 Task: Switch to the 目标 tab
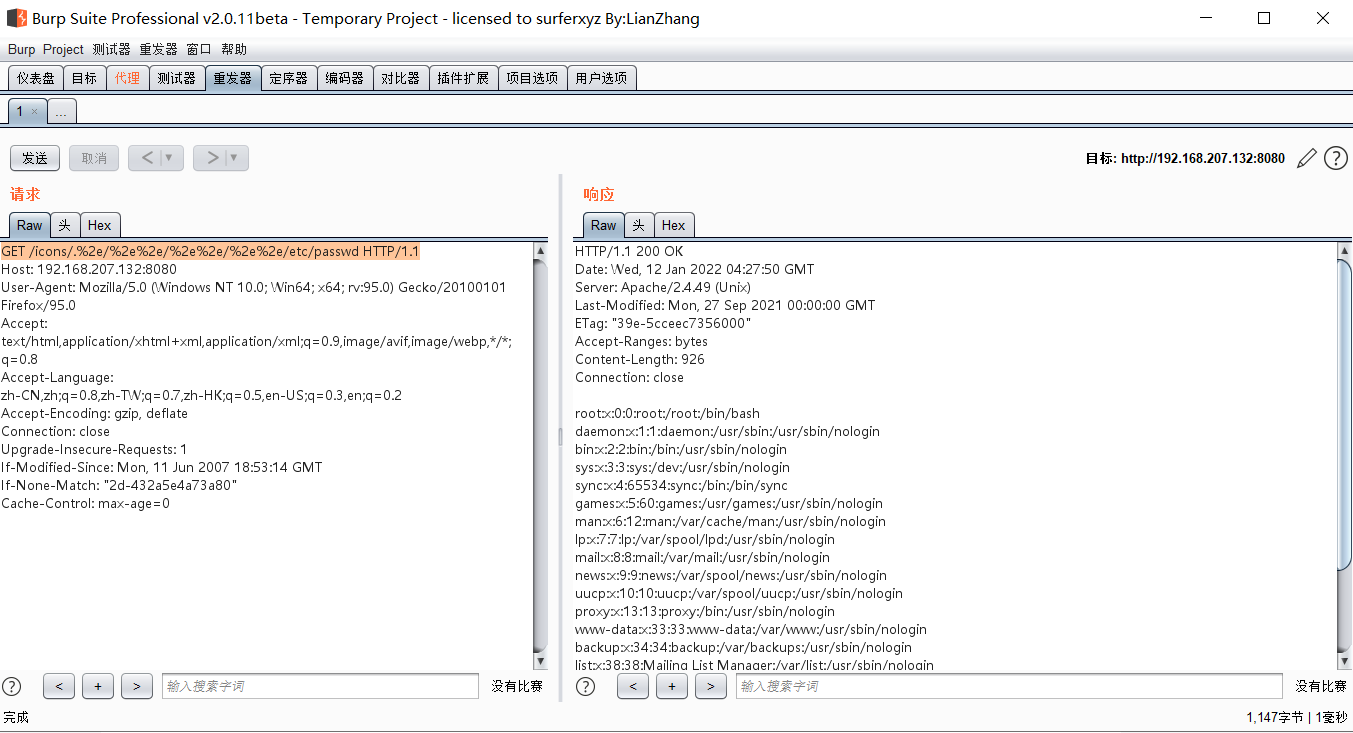pyautogui.click(x=85, y=78)
